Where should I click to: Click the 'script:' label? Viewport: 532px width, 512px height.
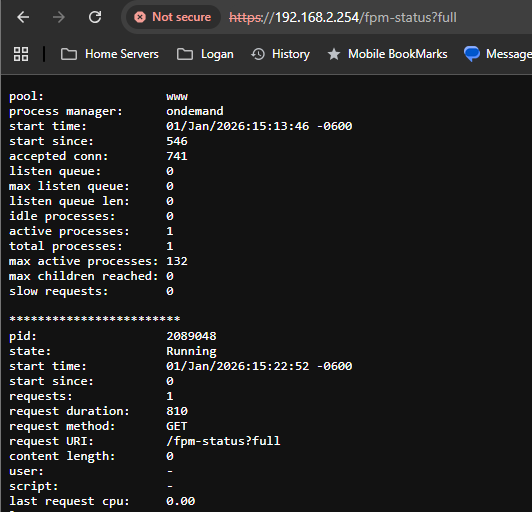coord(34,486)
